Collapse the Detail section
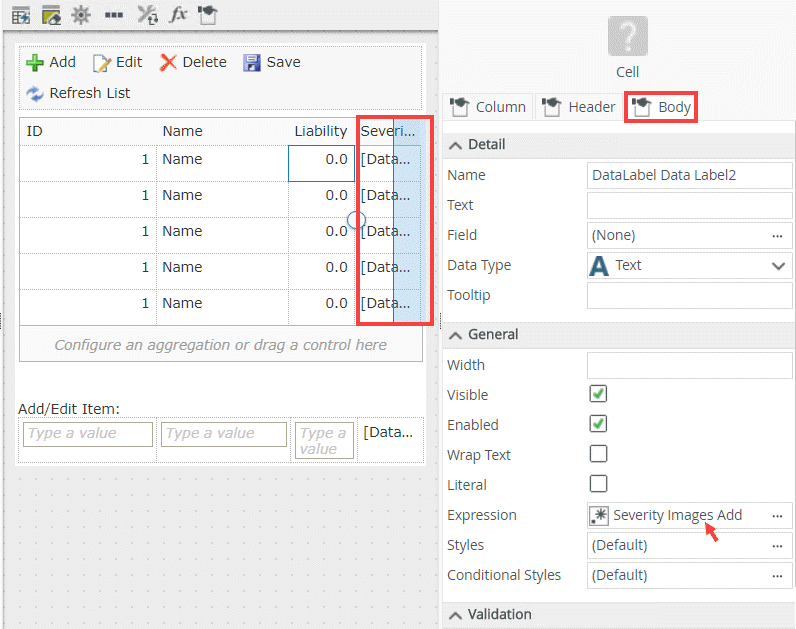The image size is (796, 629). (456, 145)
